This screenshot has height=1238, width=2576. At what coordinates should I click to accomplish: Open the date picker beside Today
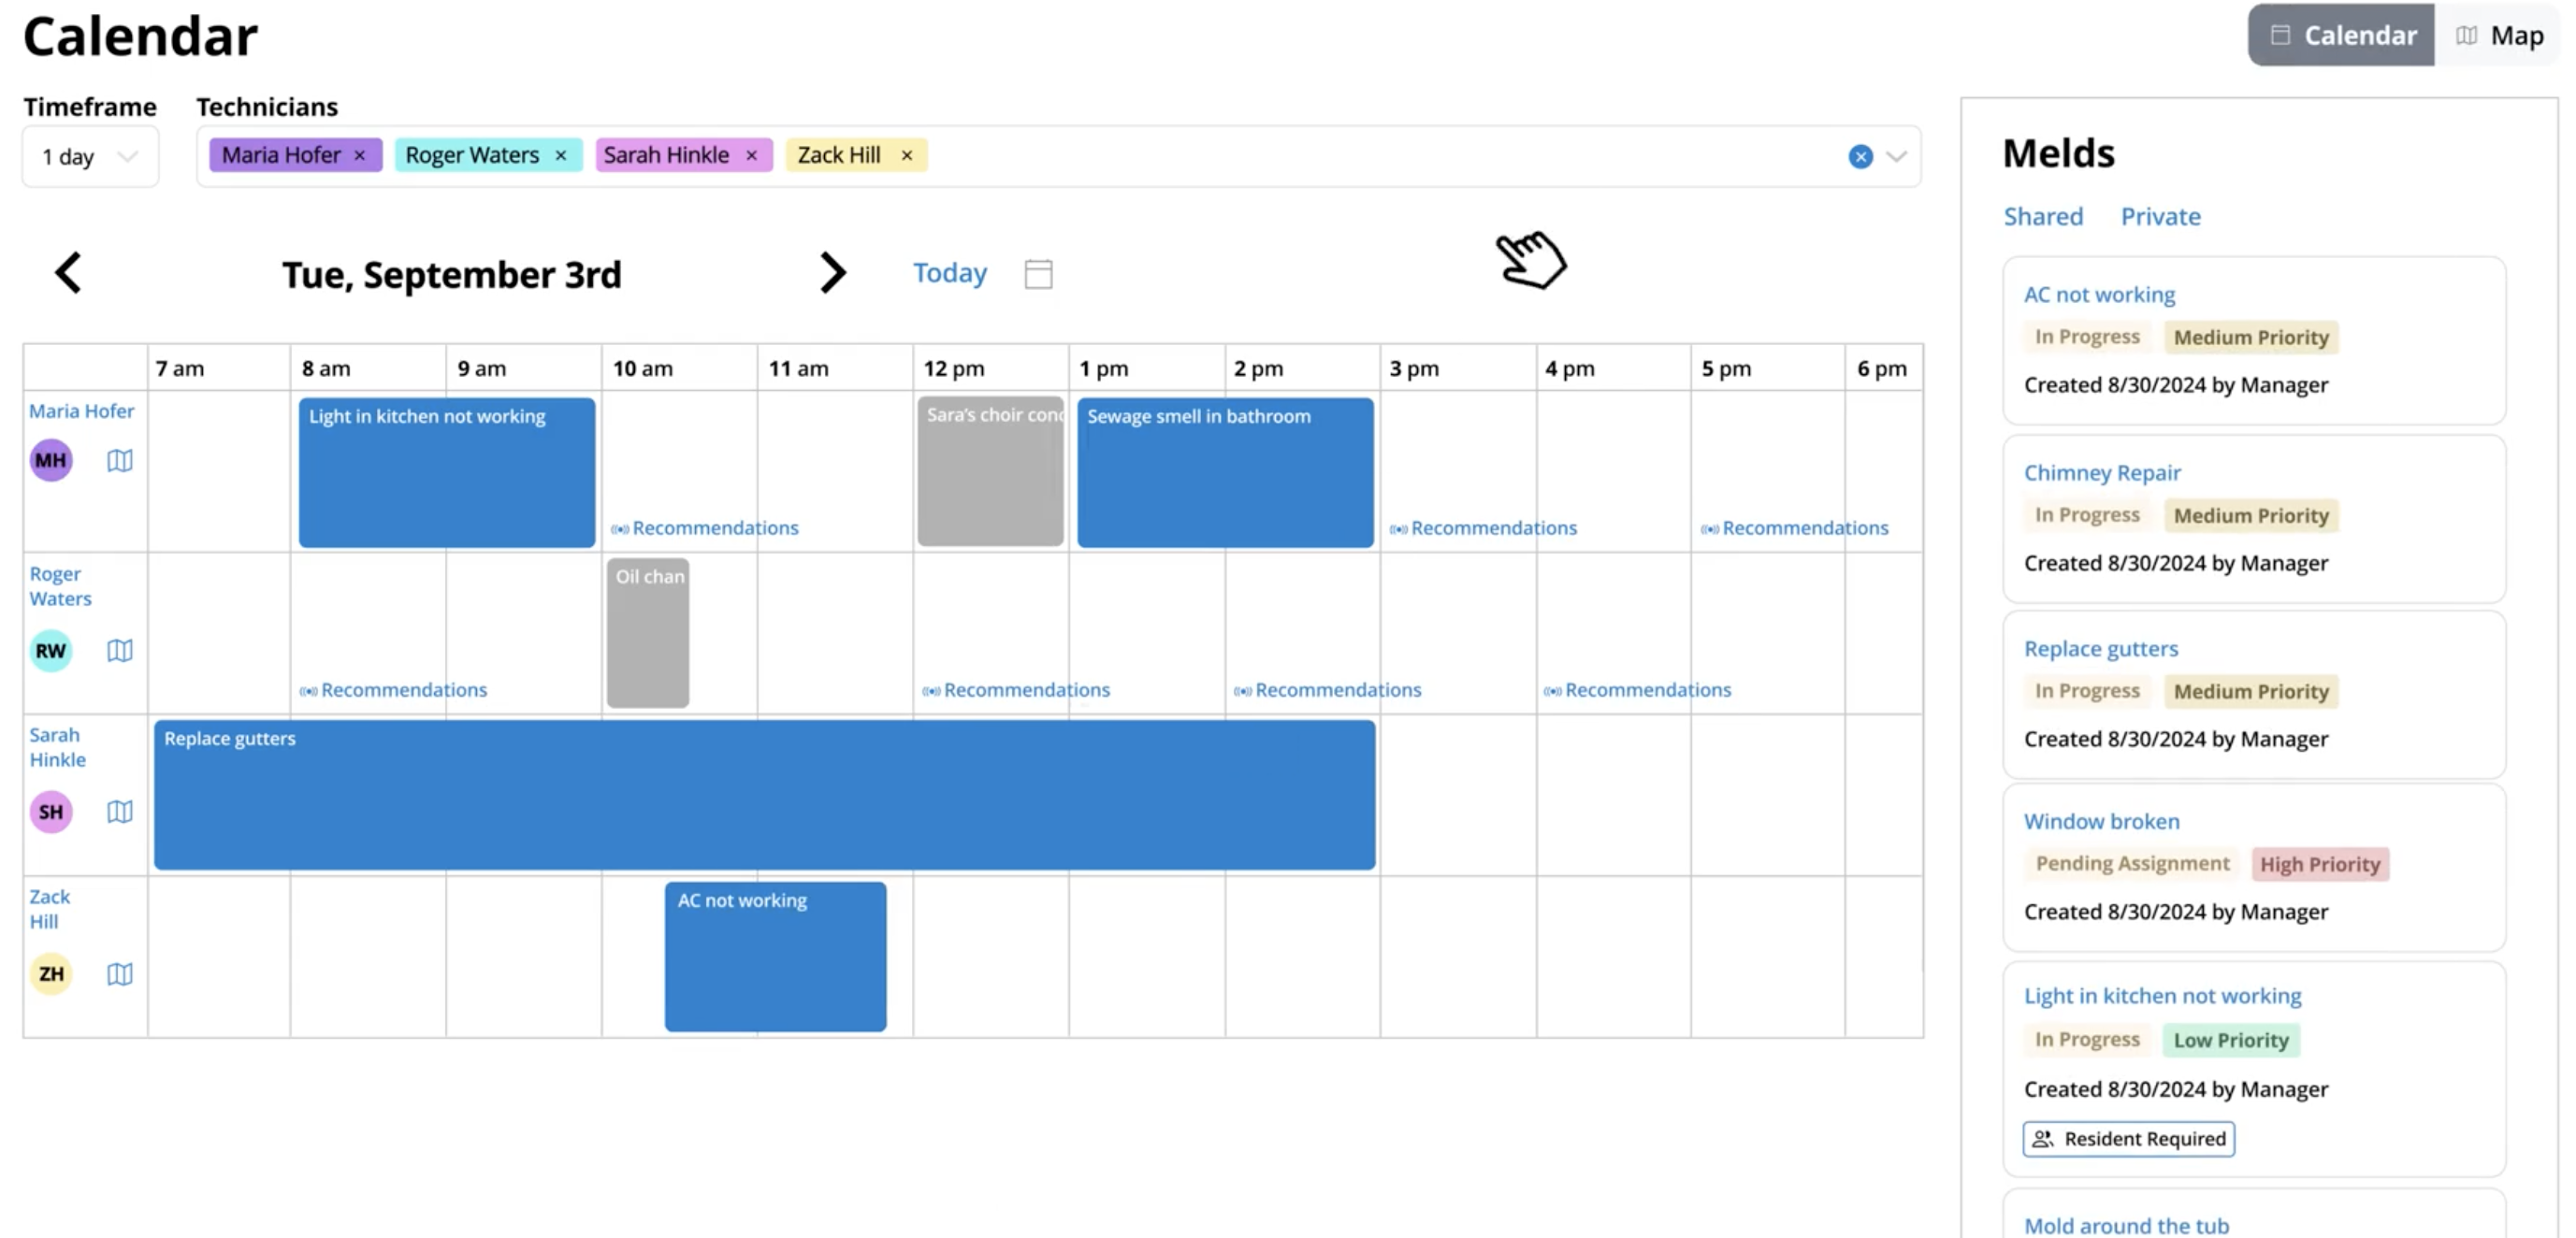1038,273
